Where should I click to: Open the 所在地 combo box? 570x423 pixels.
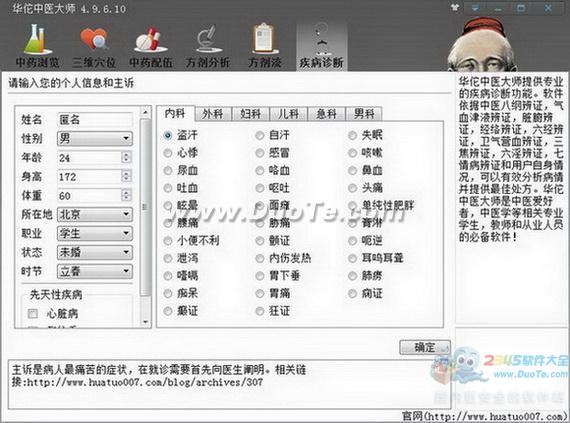coord(95,214)
